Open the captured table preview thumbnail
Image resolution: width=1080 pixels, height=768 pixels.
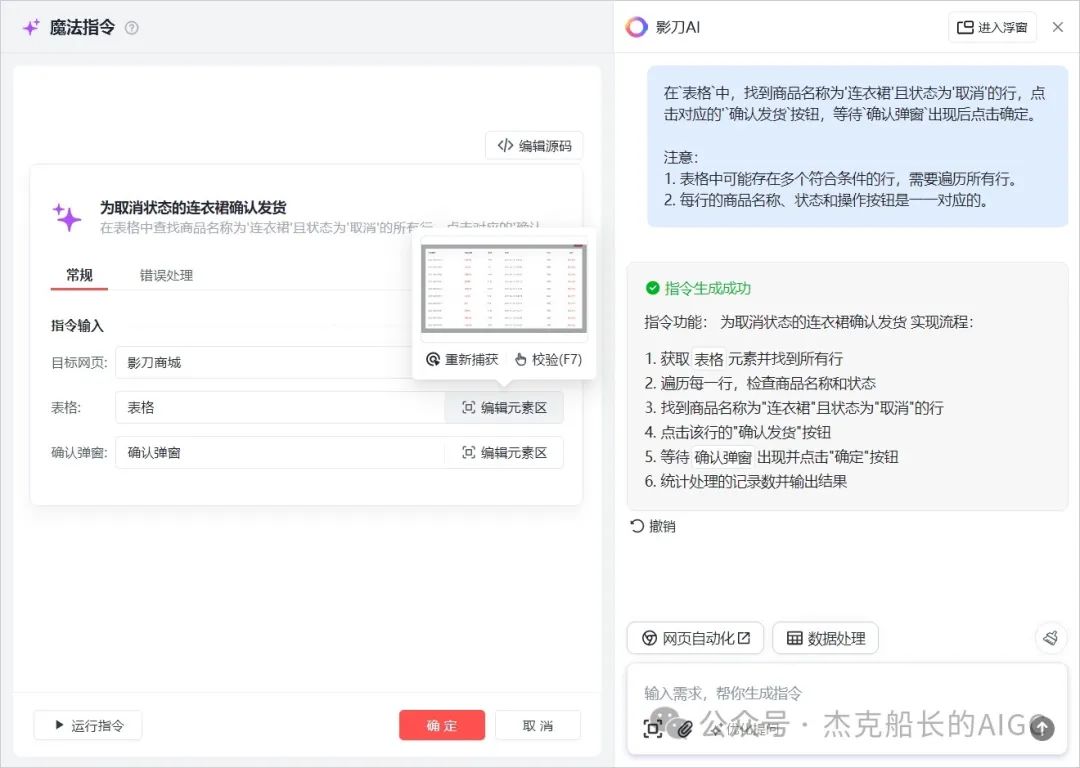pyautogui.click(x=504, y=289)
